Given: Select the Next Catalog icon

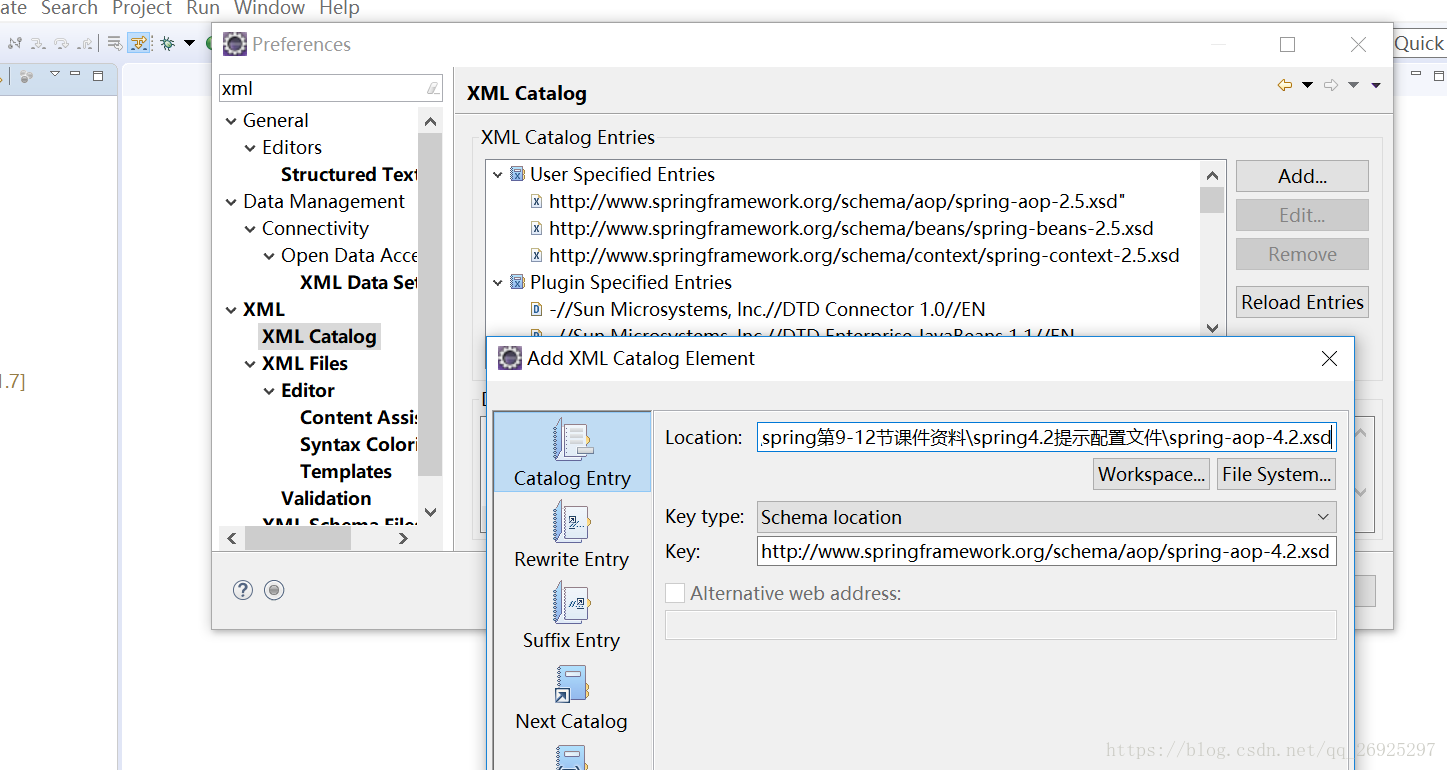Looking at the screenshot, I should click(x=572, y=684).
